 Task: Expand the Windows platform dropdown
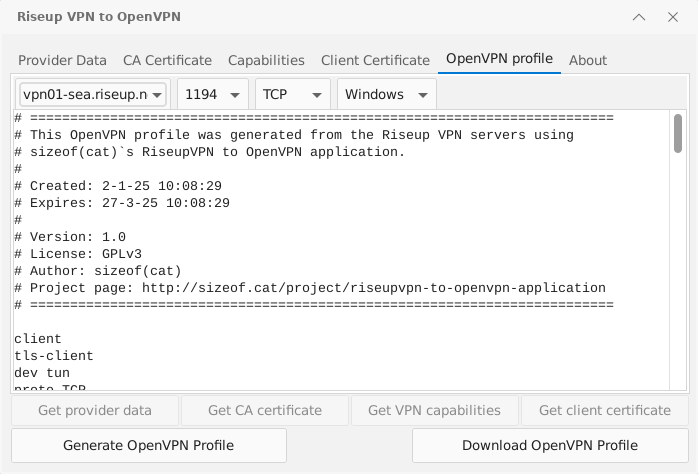pos(387,94)
